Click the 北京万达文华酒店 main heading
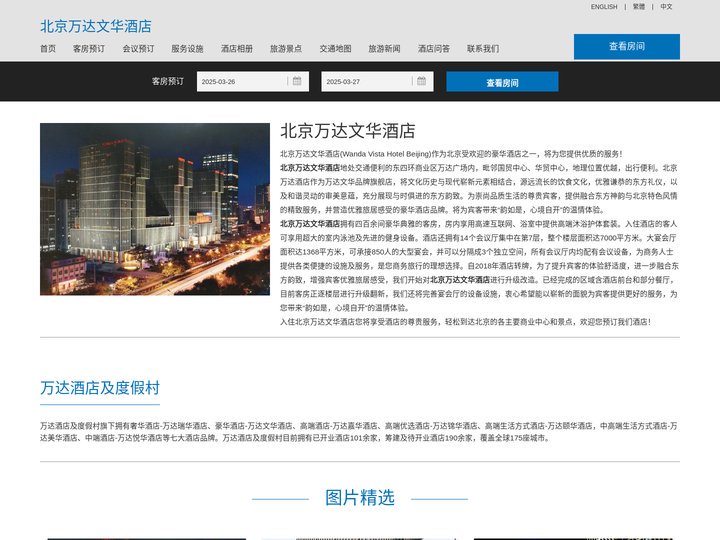This screenshot has width=720, height=540. click(348, 131)
